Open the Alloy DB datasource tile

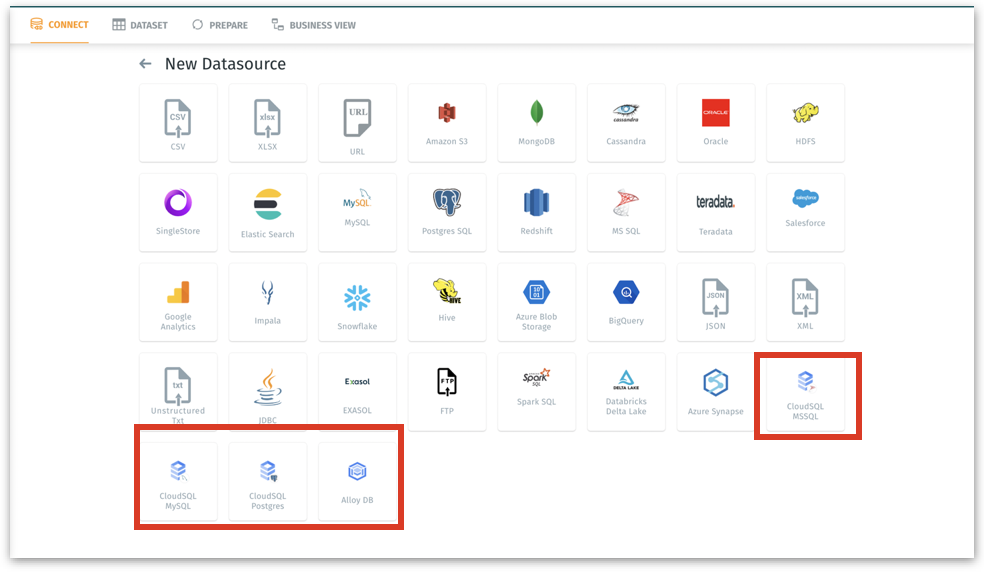click(358, 482)
